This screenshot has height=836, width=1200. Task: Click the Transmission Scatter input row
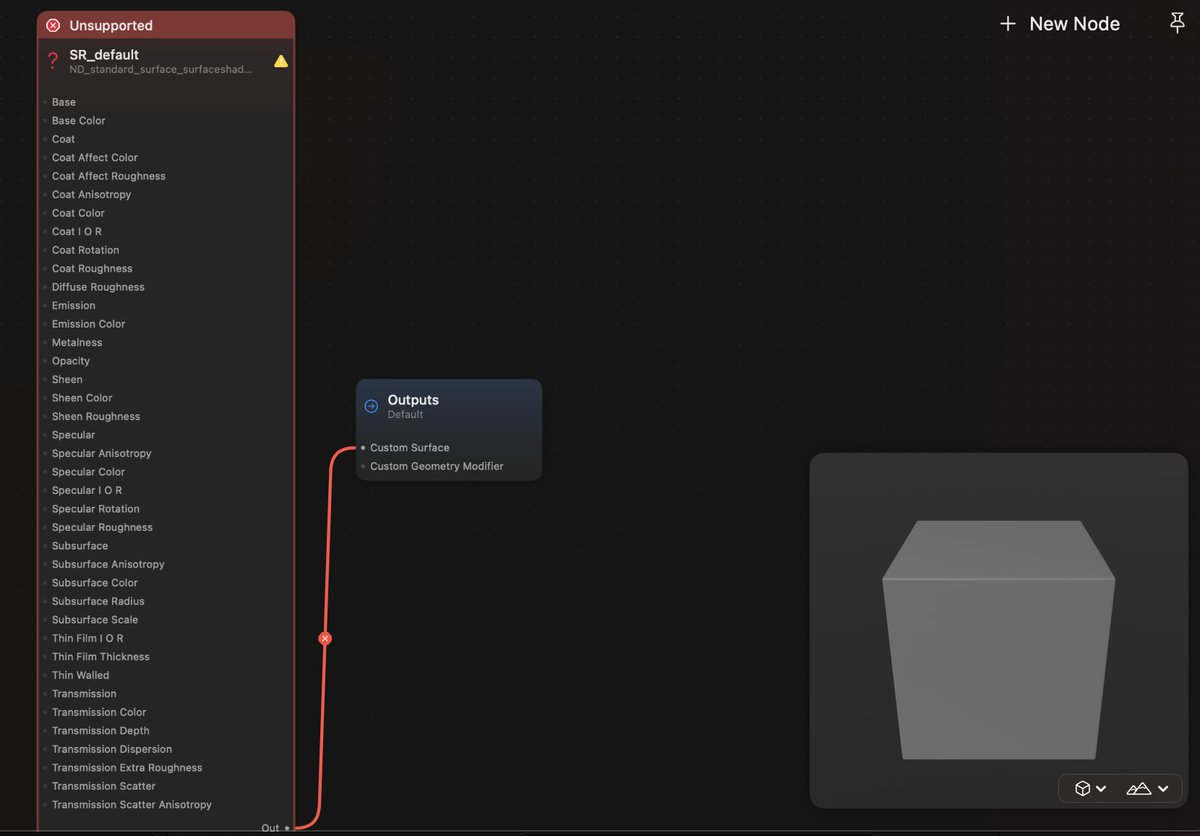coord(104,786)
